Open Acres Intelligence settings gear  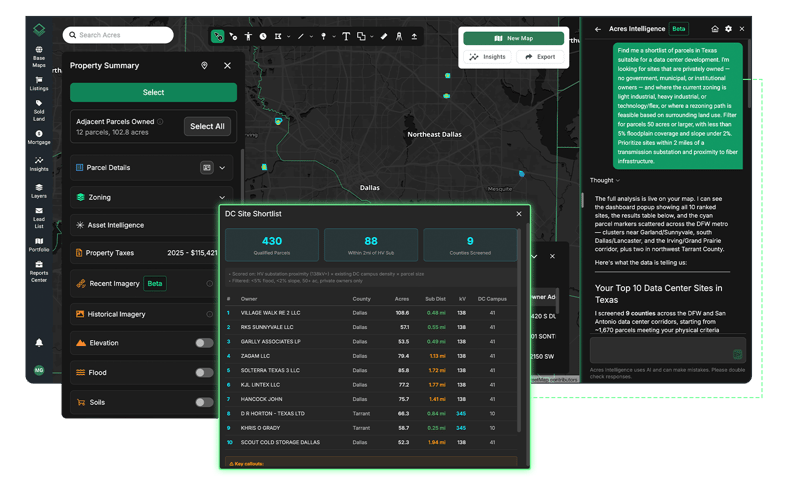click(728, 29)
